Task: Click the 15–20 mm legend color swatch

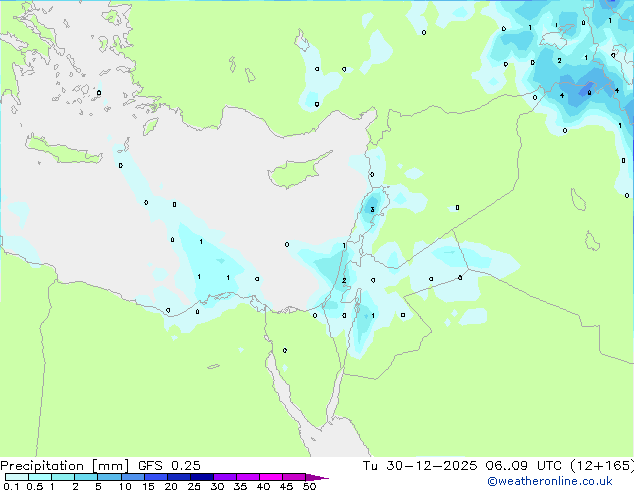Action: point(155,477)
